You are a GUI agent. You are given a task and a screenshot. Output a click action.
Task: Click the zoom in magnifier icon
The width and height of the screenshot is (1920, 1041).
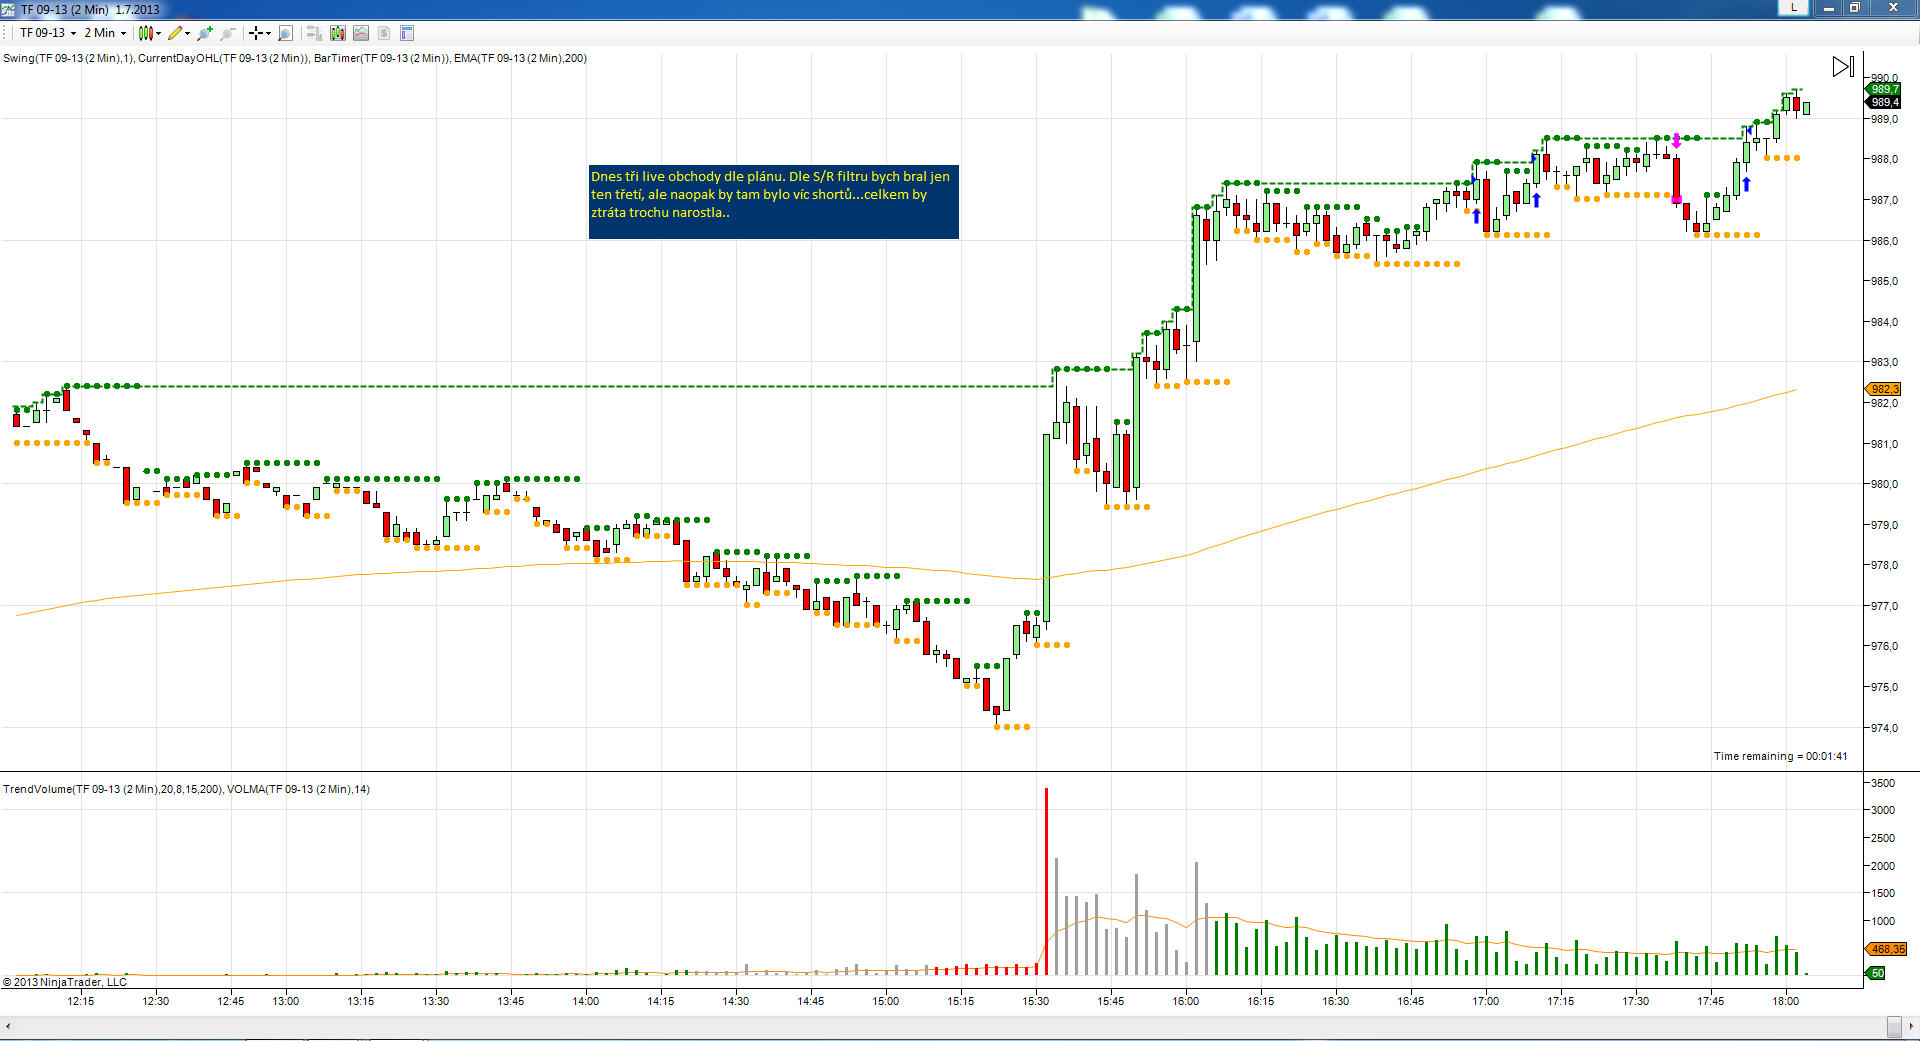point(205,33)
